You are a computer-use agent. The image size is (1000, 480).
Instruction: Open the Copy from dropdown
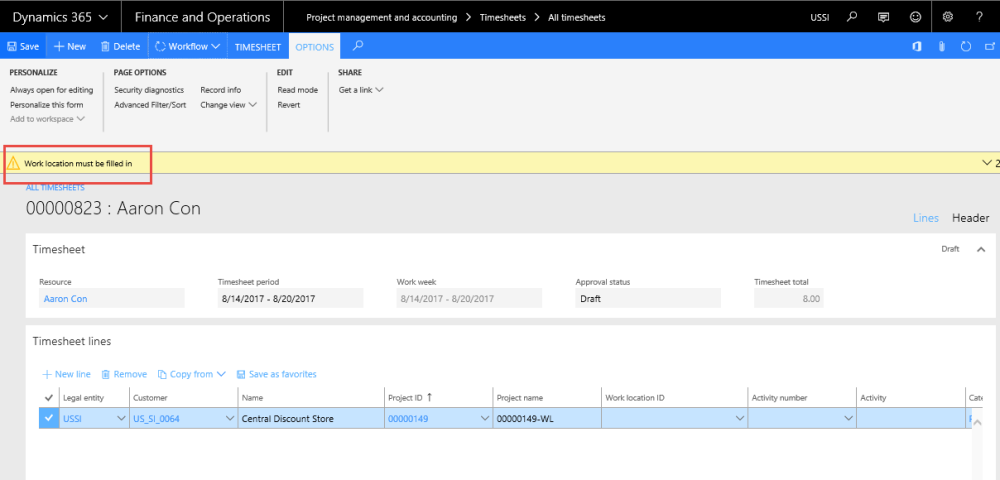click(x=192, y=374)
